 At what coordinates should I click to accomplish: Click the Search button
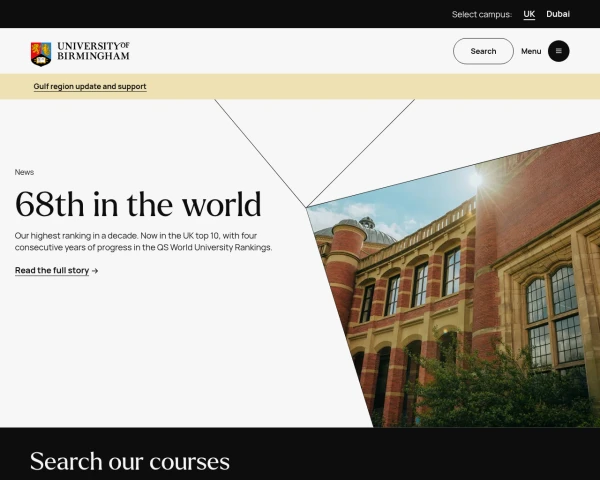tap(483, 51)
